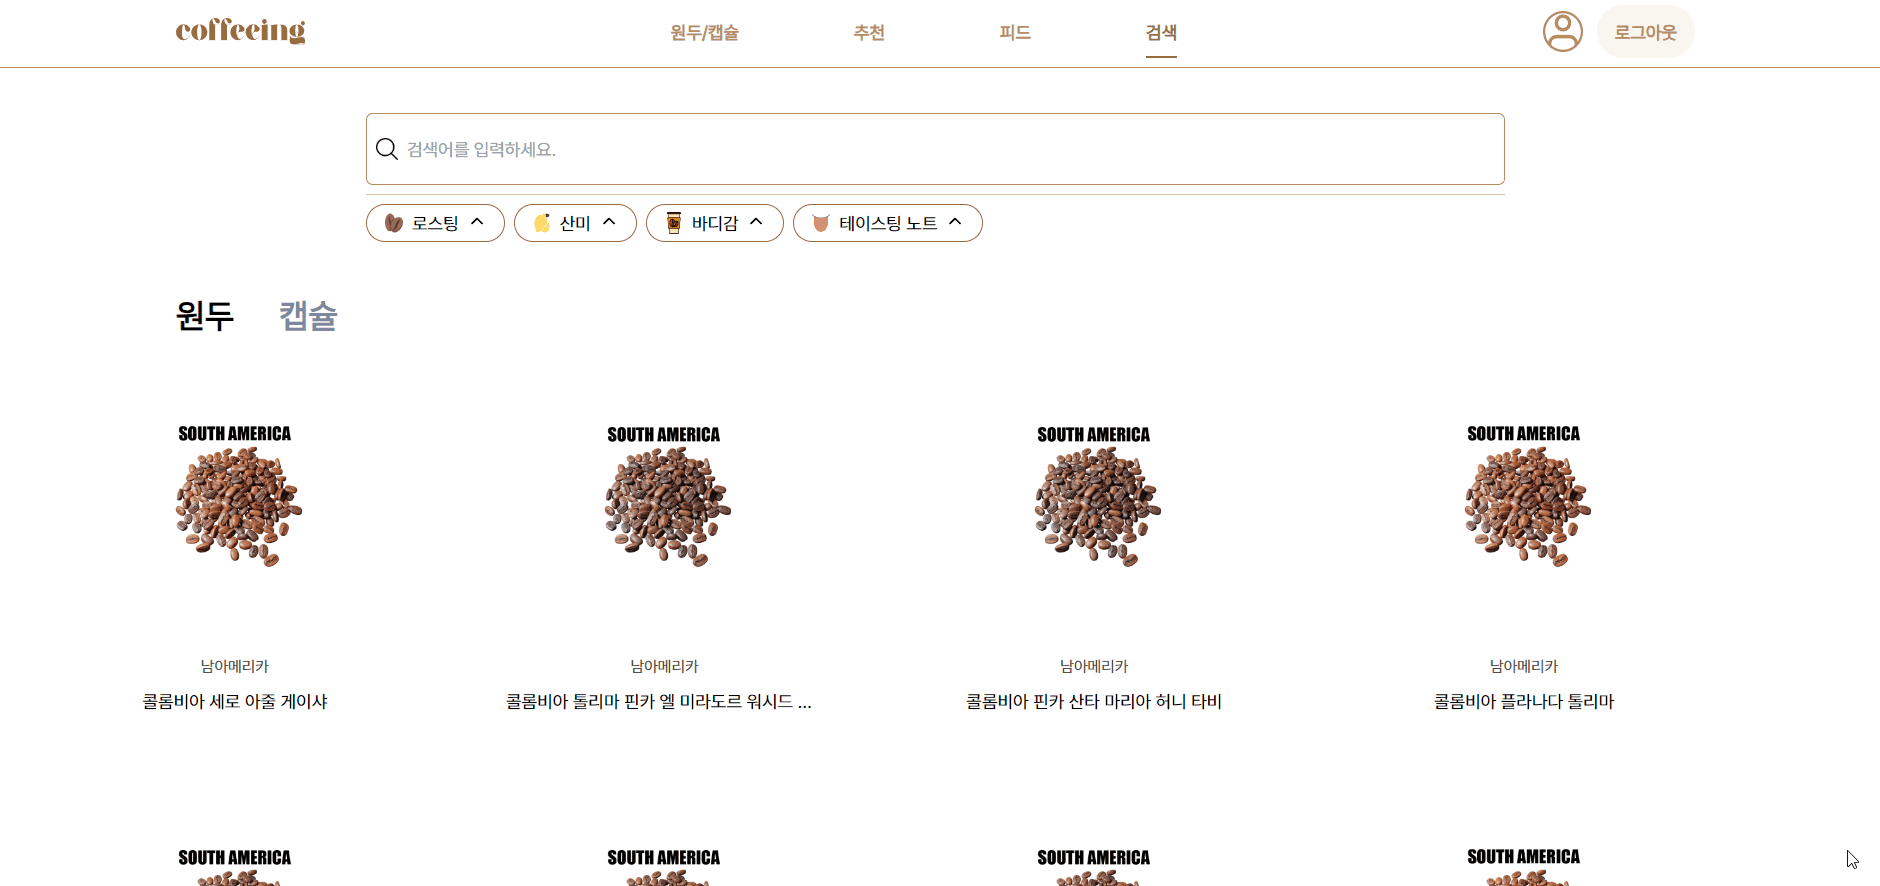Click the coffee cup body icon
Viewport: 1880px width, 886px height.
tap(674, 223)
